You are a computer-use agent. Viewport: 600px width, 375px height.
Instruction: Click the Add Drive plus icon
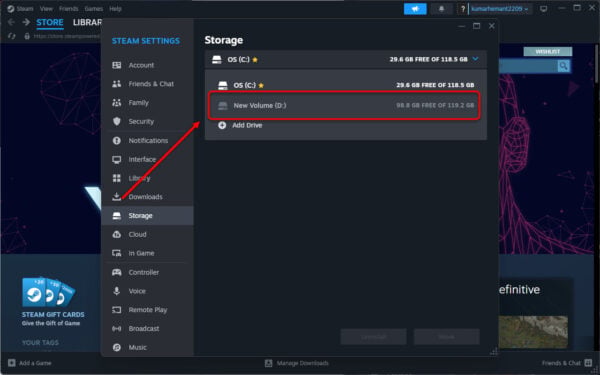click(222, 125)
